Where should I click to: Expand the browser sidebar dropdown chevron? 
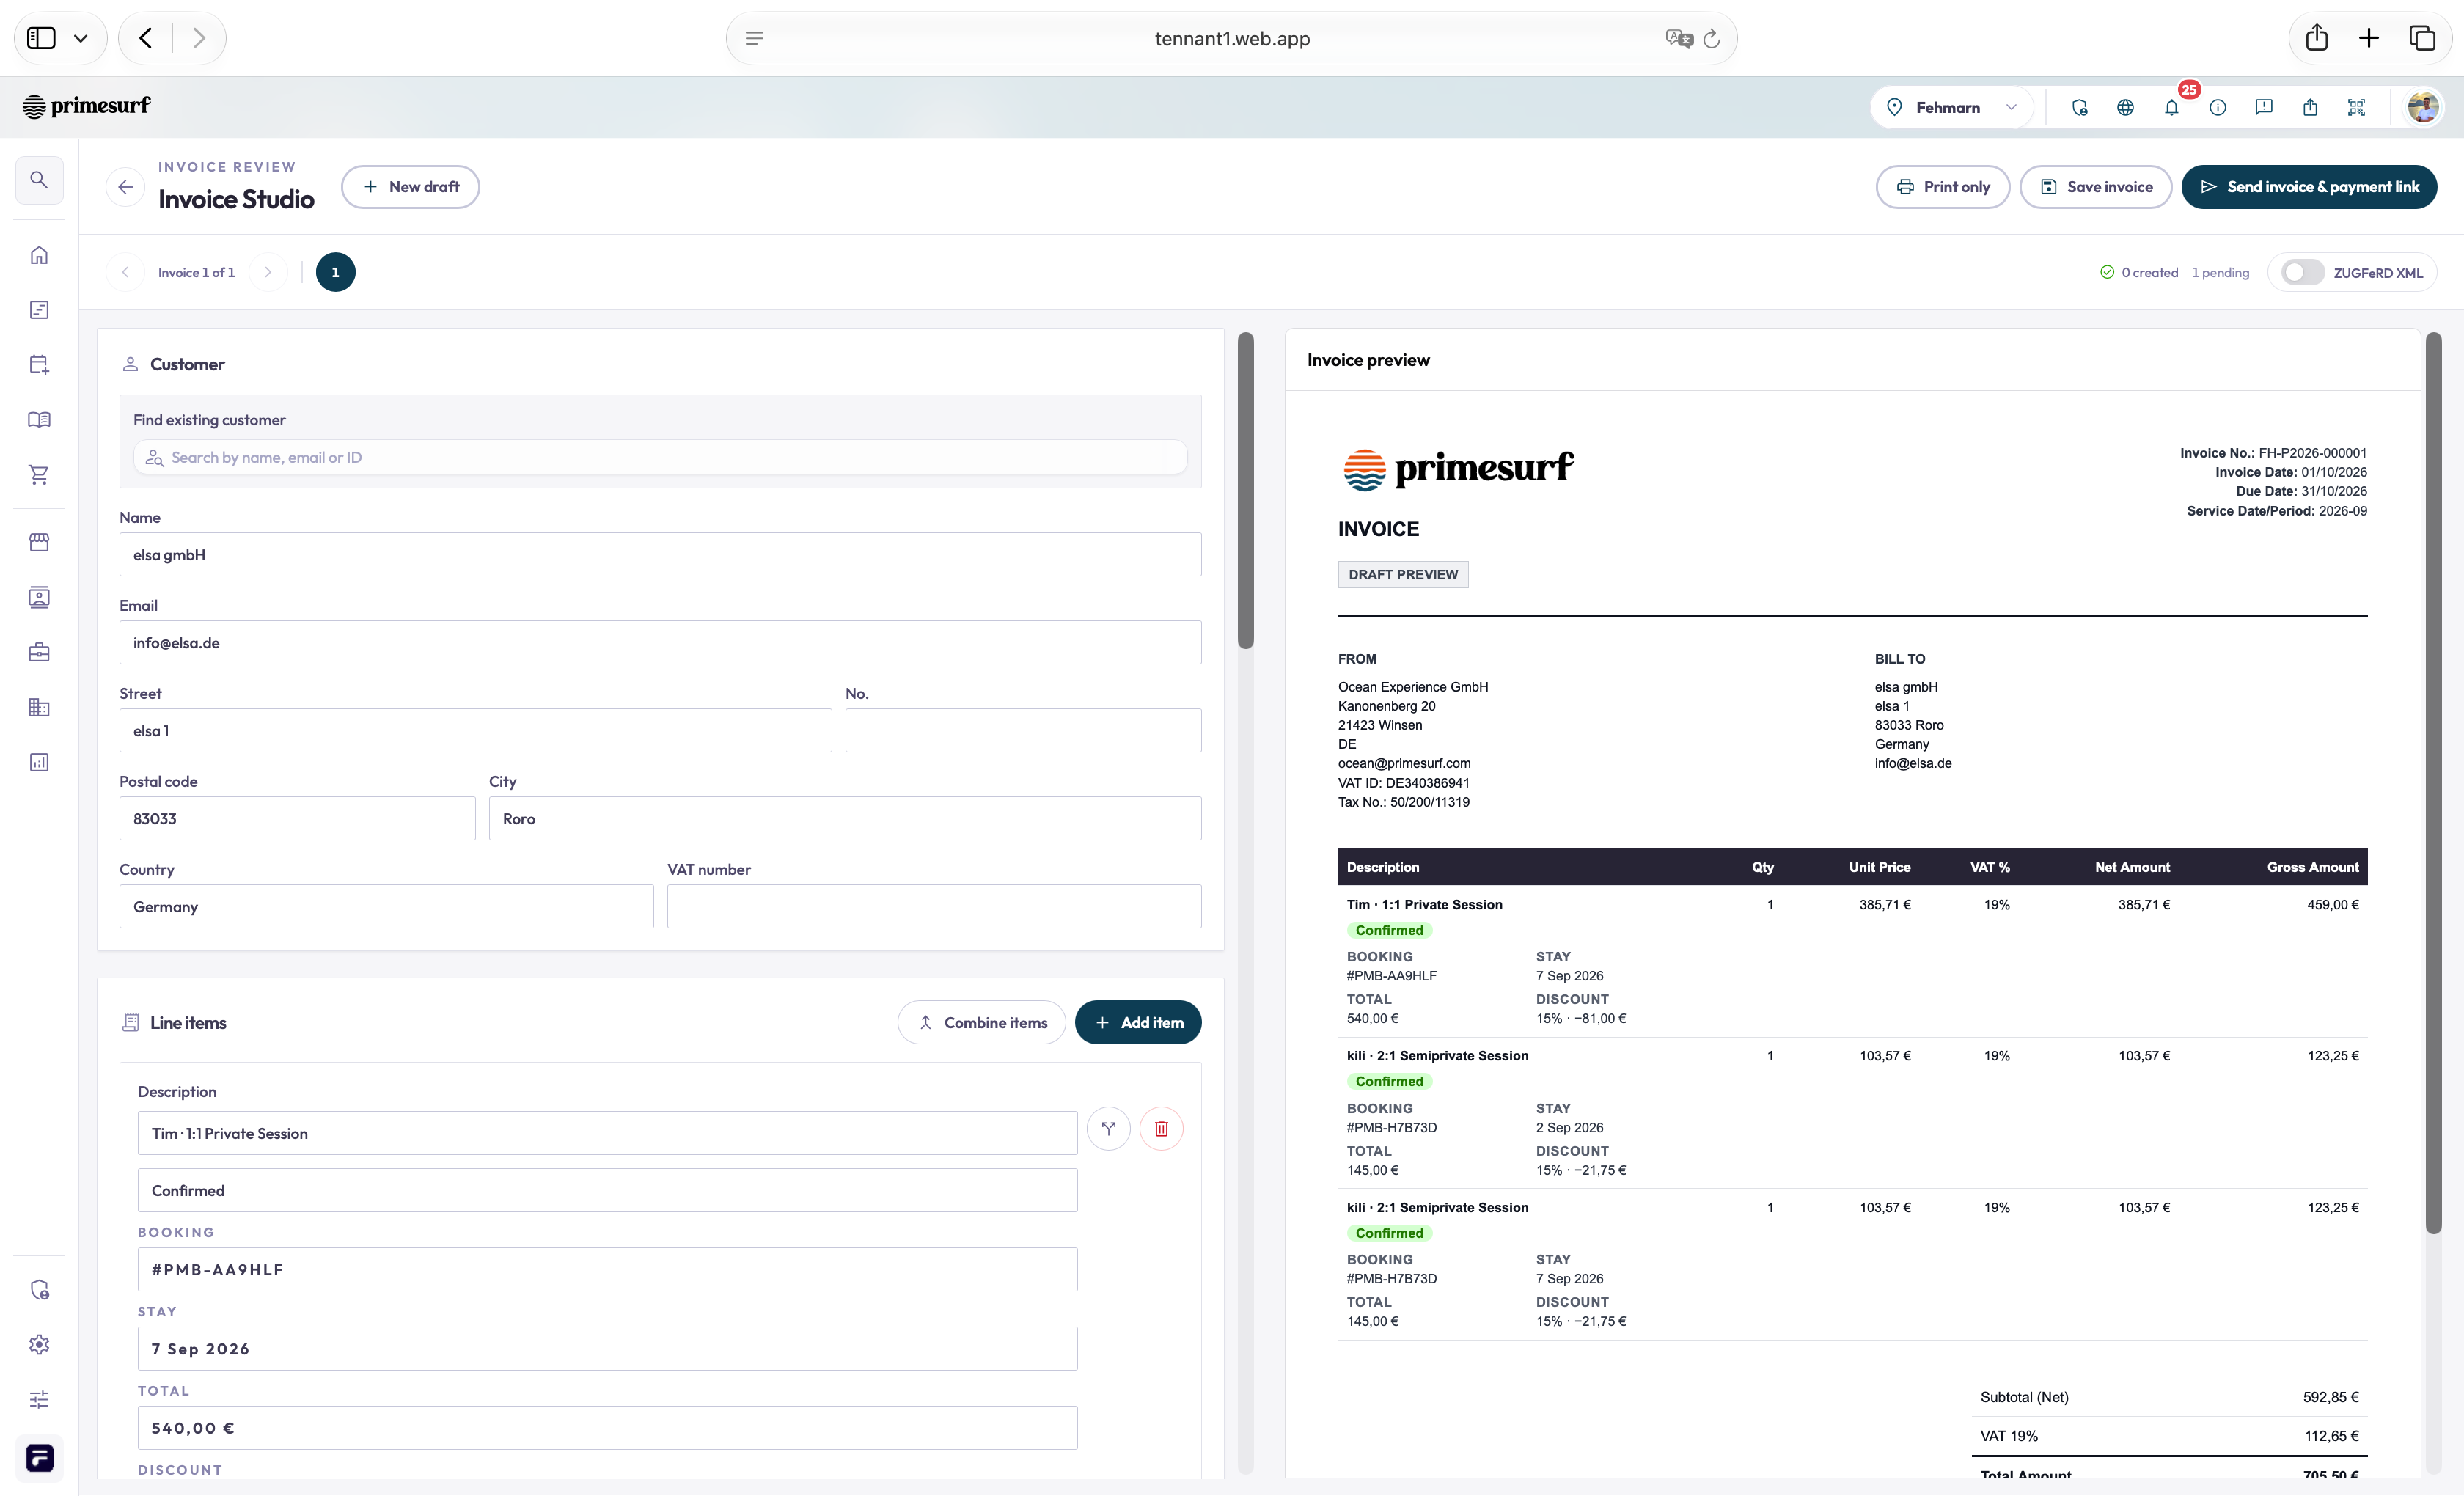(x=81, y=39)
